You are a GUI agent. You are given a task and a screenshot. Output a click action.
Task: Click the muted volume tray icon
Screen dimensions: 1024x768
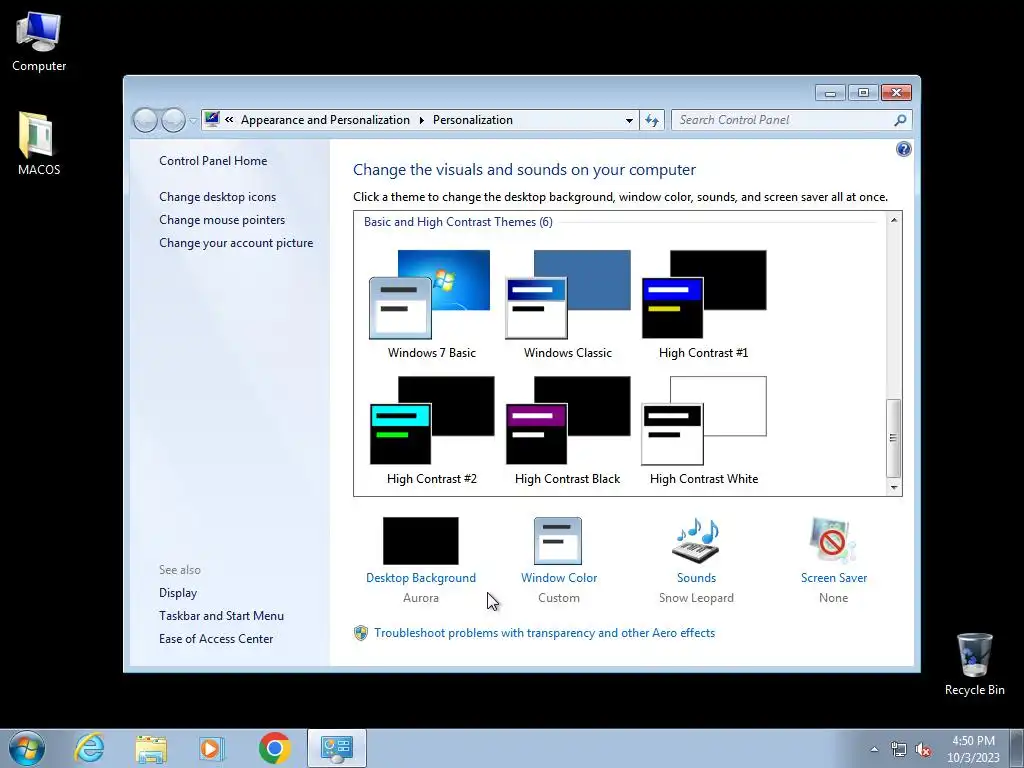(x=923, y=749)
